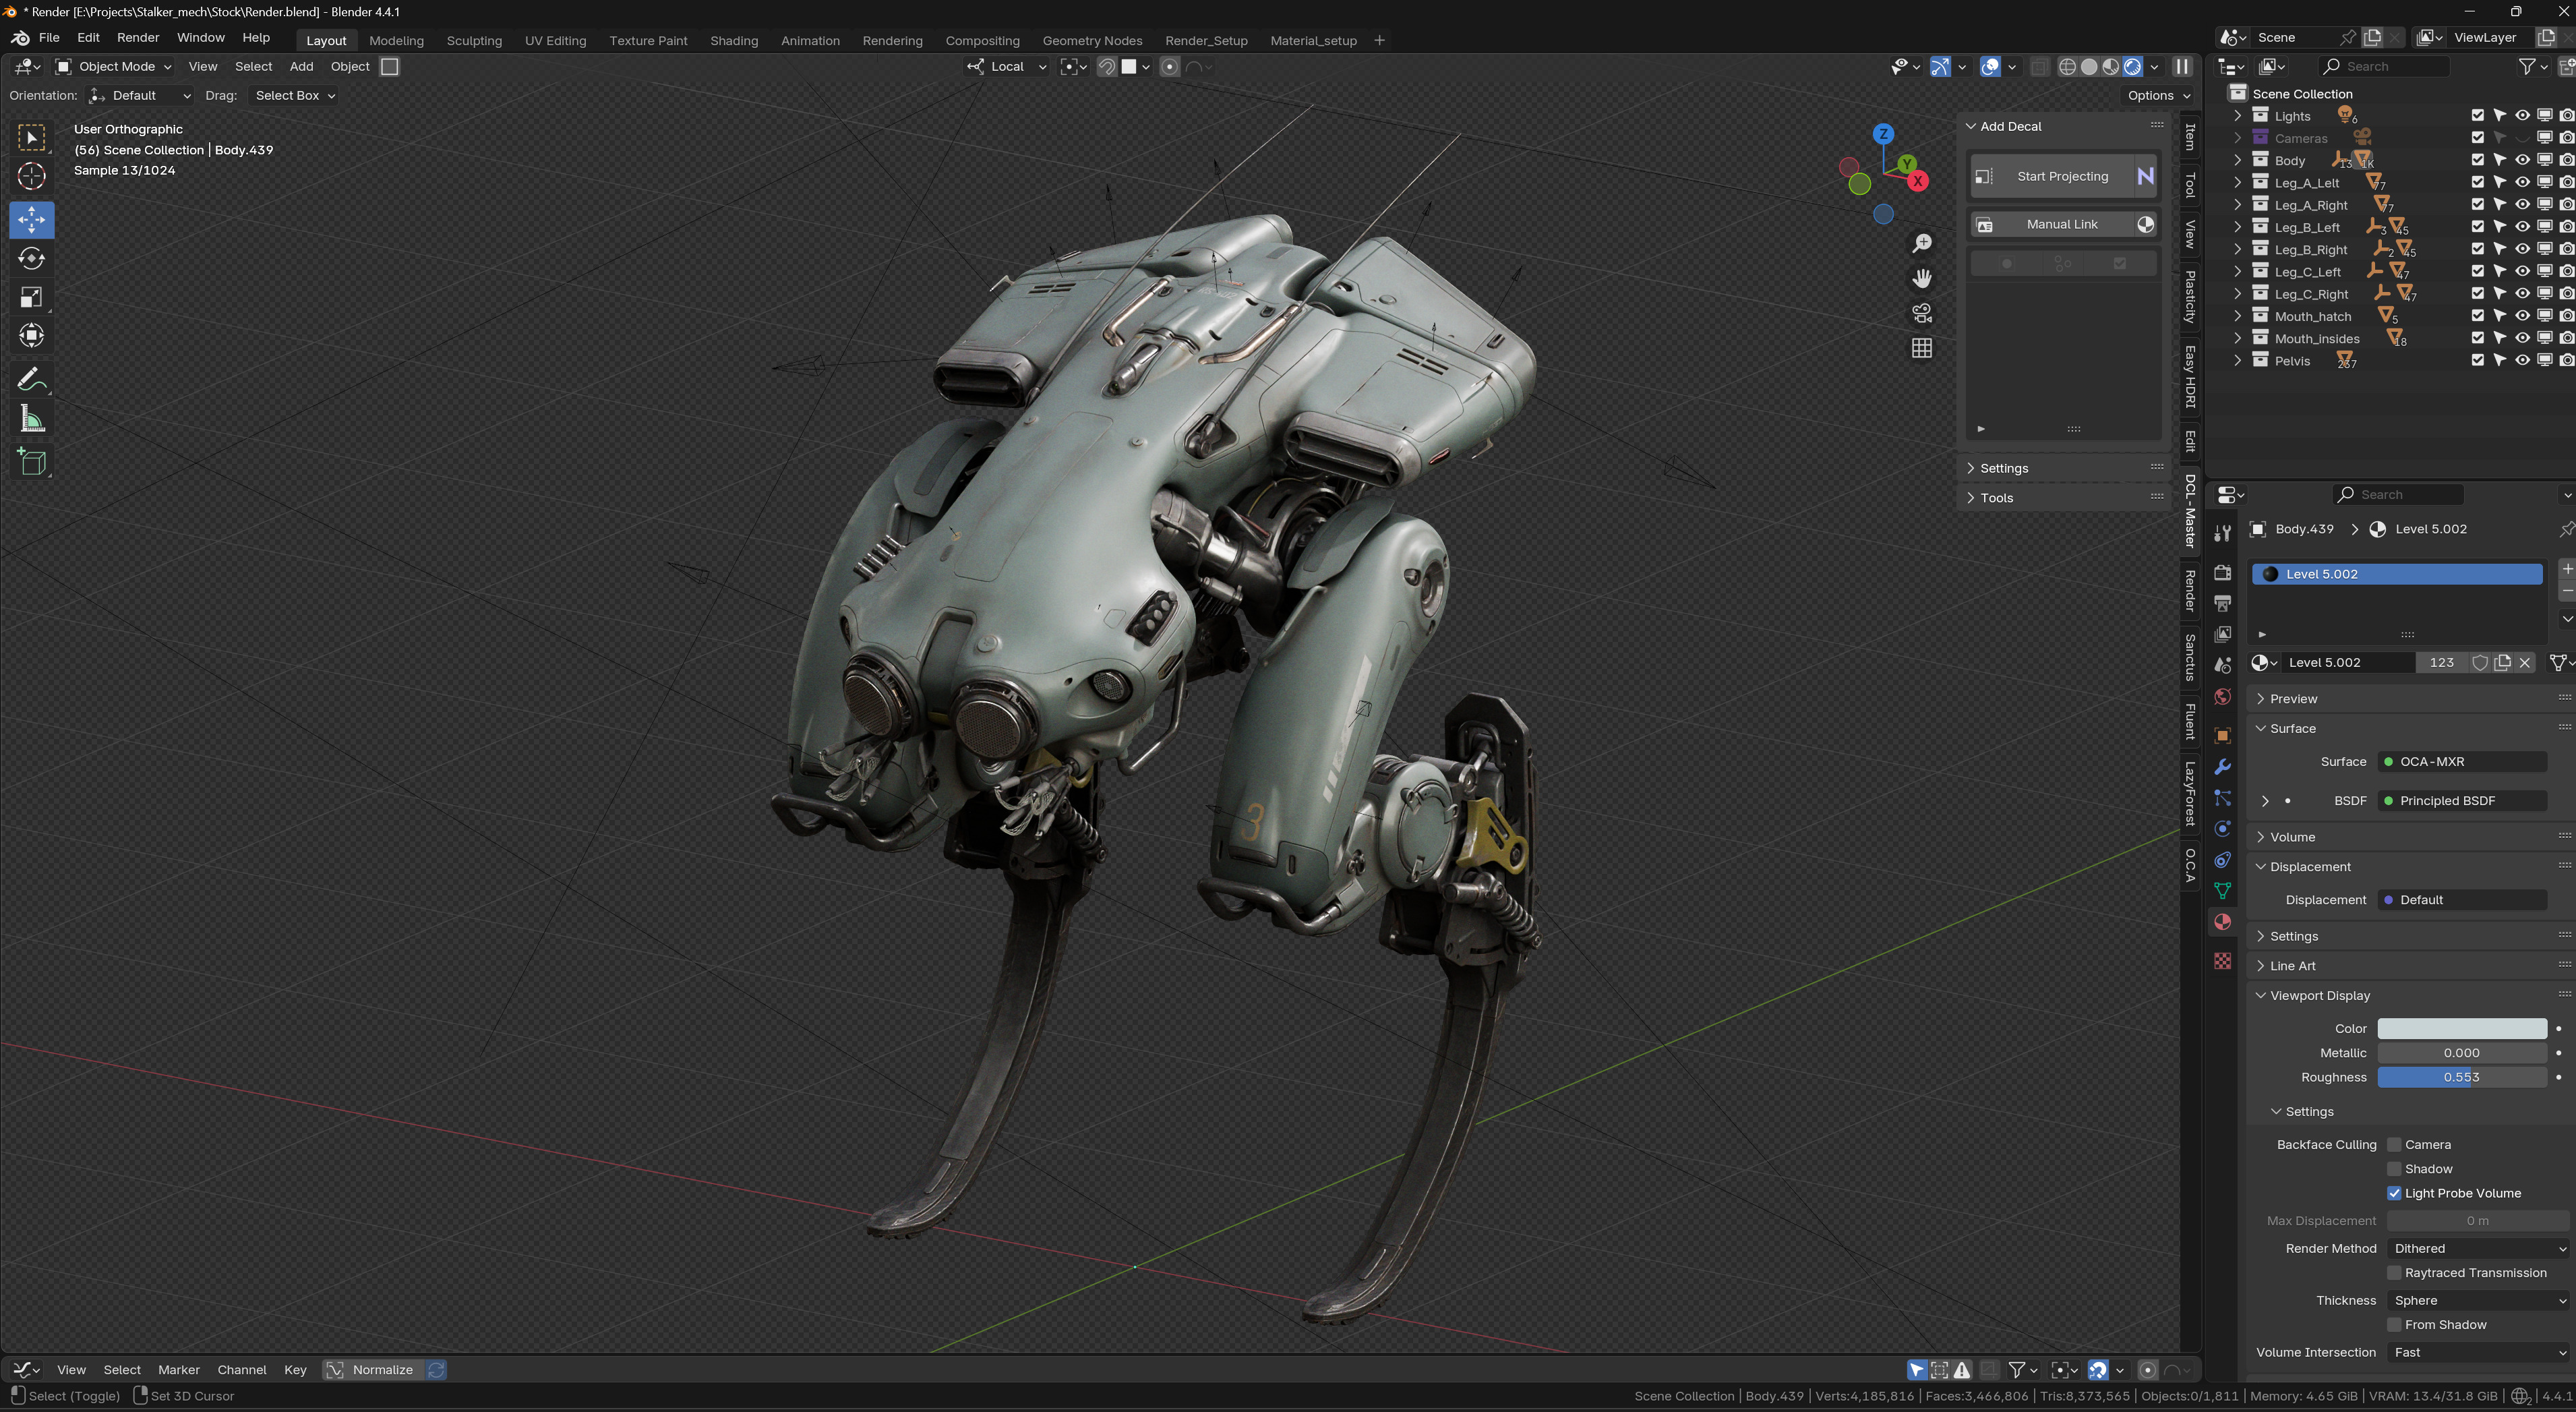Adjust the Roughness slider value
This screenshot has width=2576, height=1412.
pyautogui.click(x=2461, y=1078)
